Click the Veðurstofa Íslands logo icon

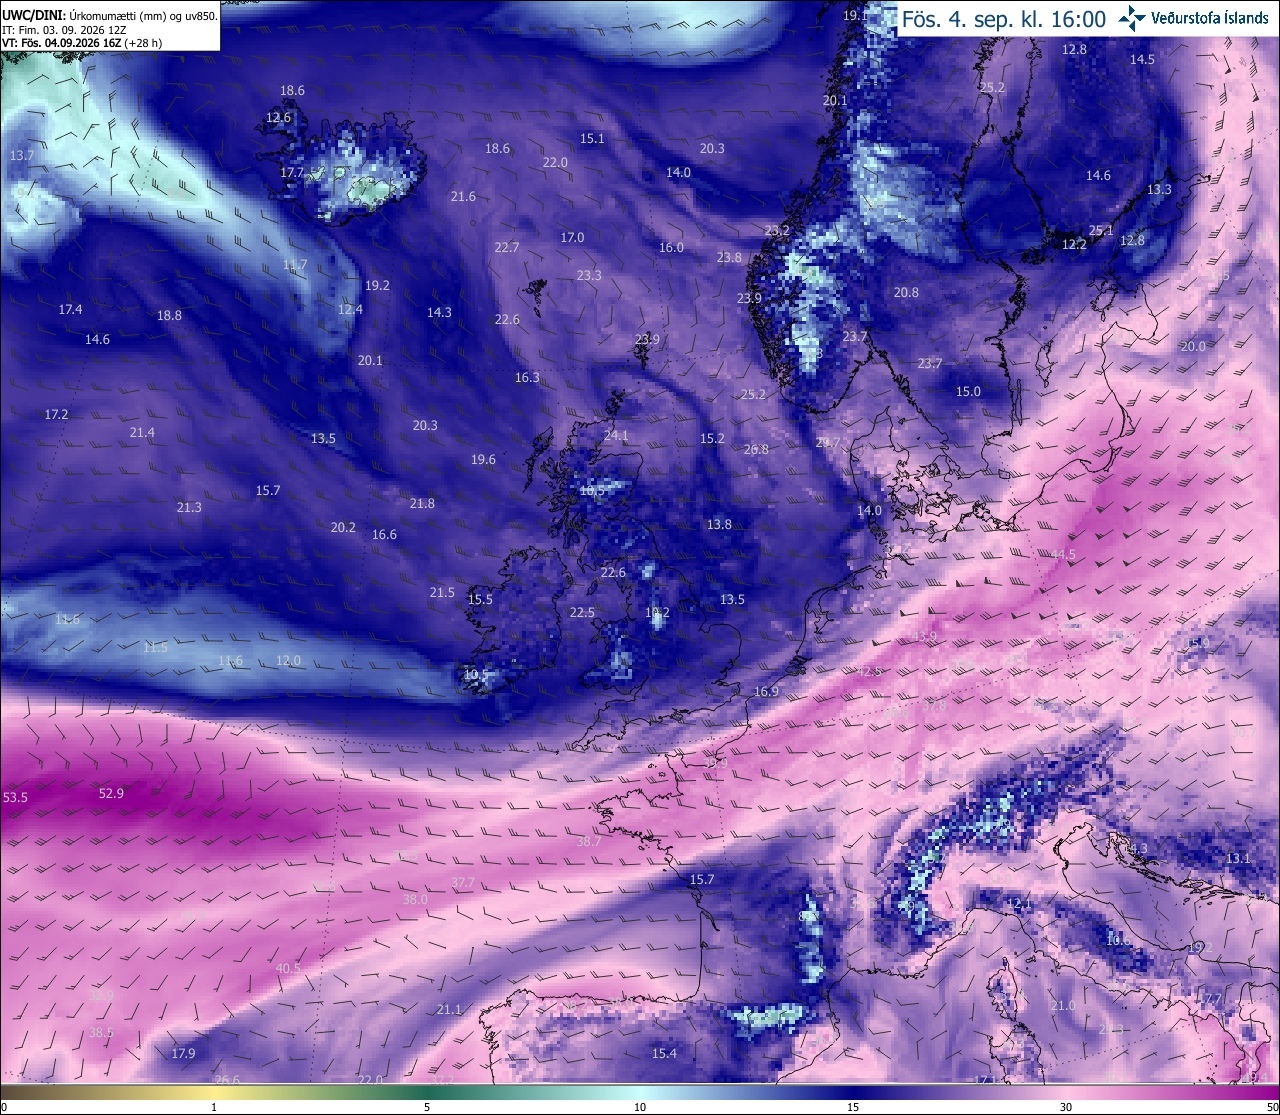point(1132,17)
